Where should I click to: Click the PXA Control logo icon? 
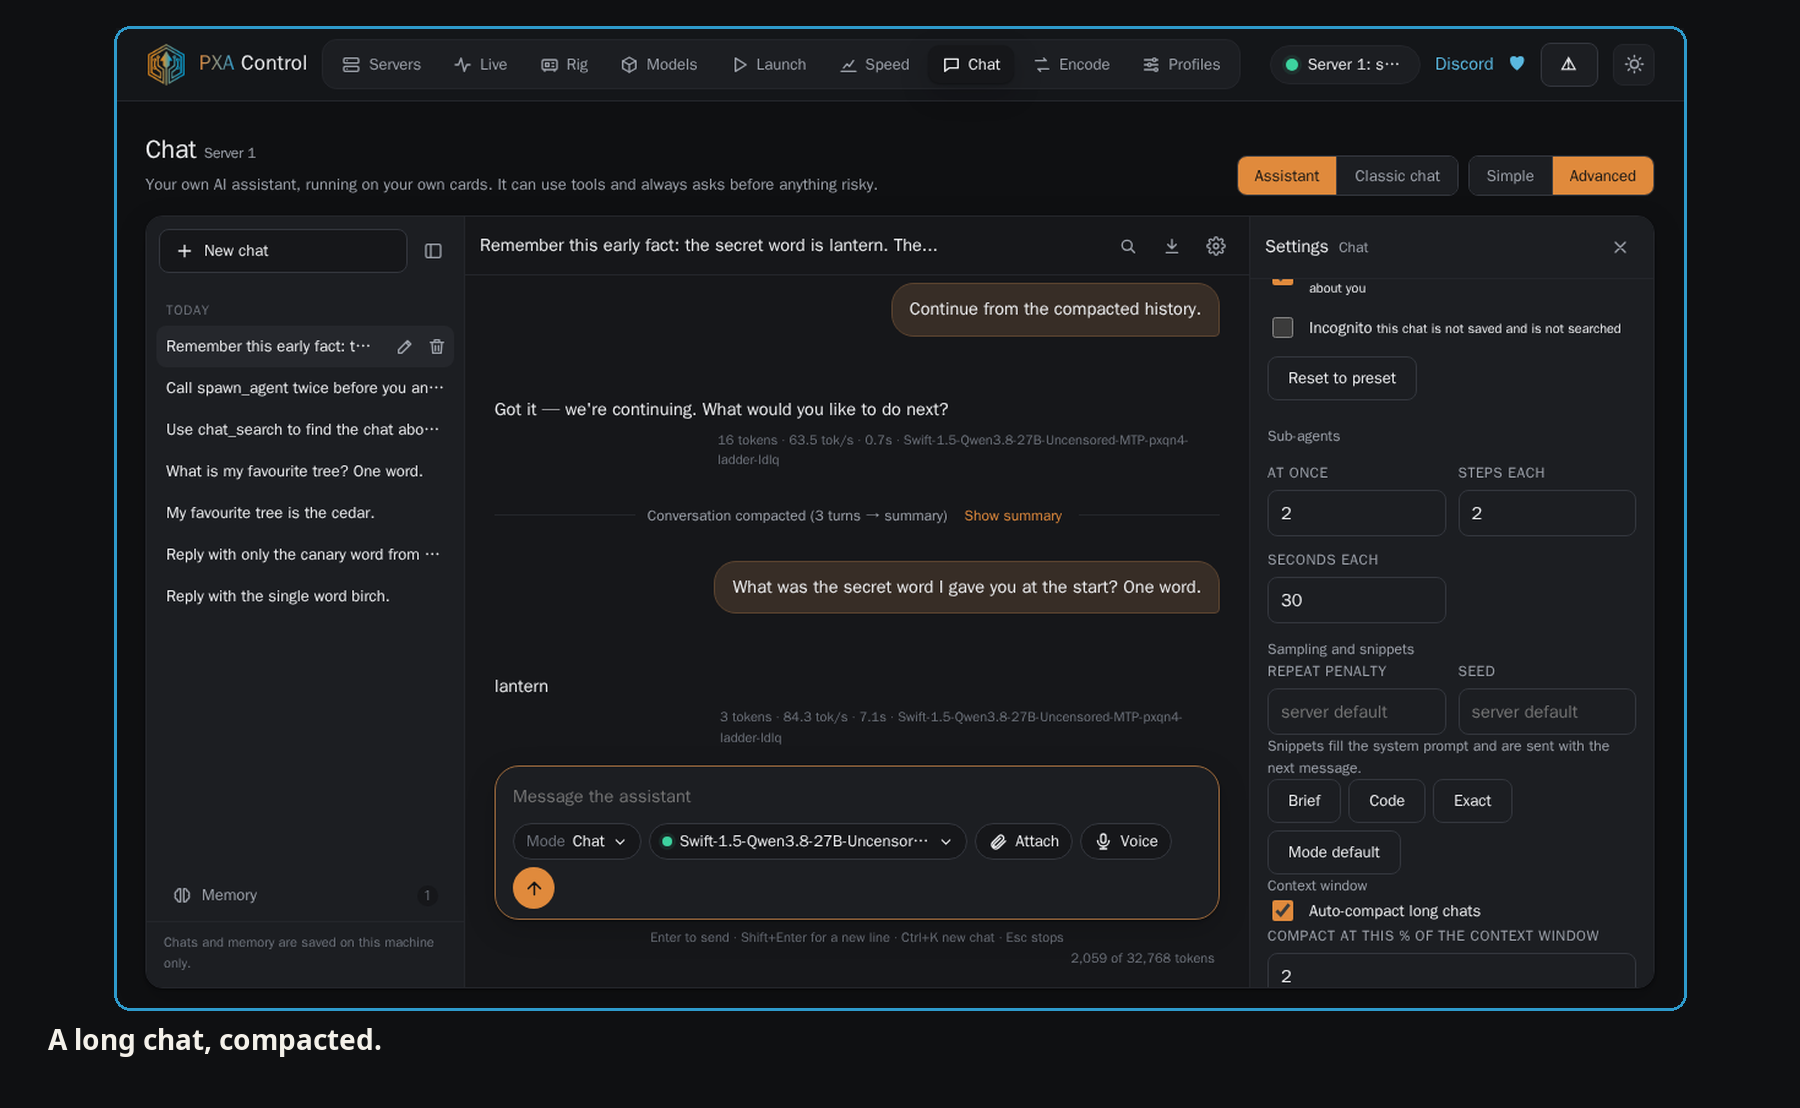pyautogui.click(x=166, y=64)
